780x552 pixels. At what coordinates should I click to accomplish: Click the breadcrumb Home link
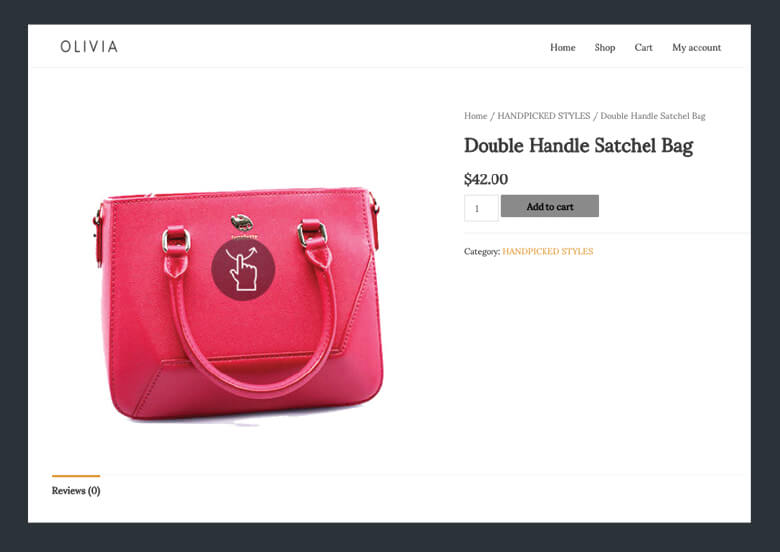point(476,116)
